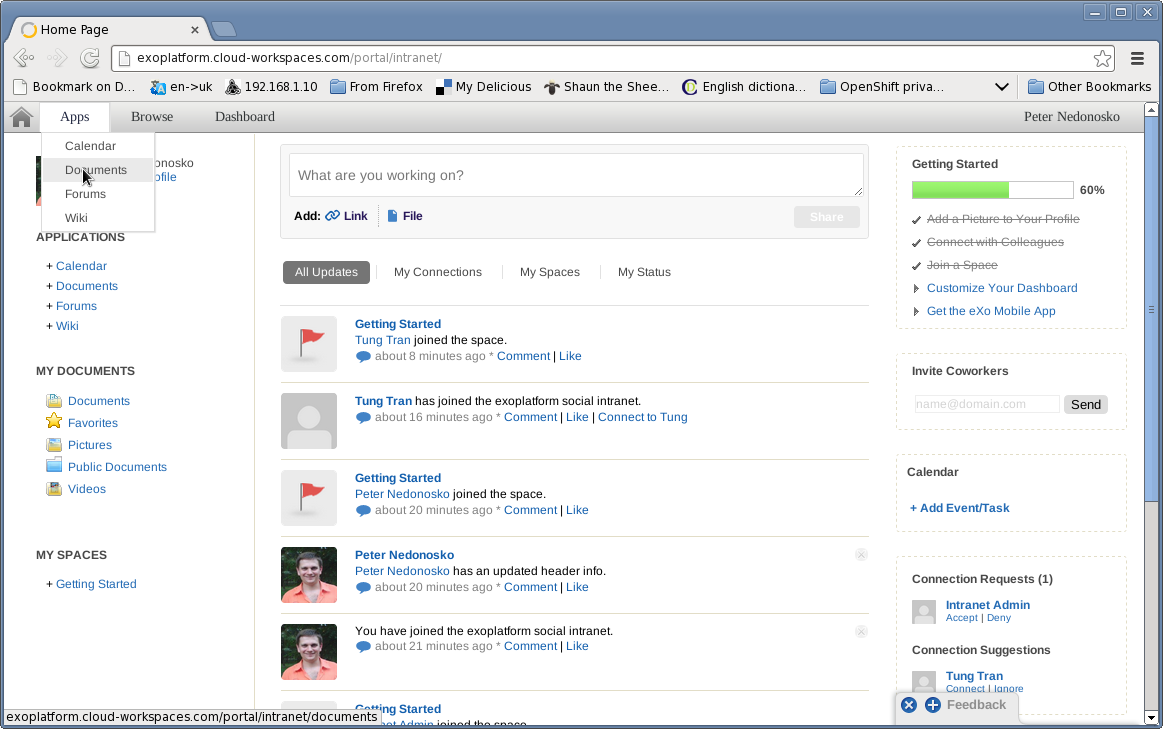Open the Public Documents folder icon
1163x729 pixels.
tap(54, 466)
